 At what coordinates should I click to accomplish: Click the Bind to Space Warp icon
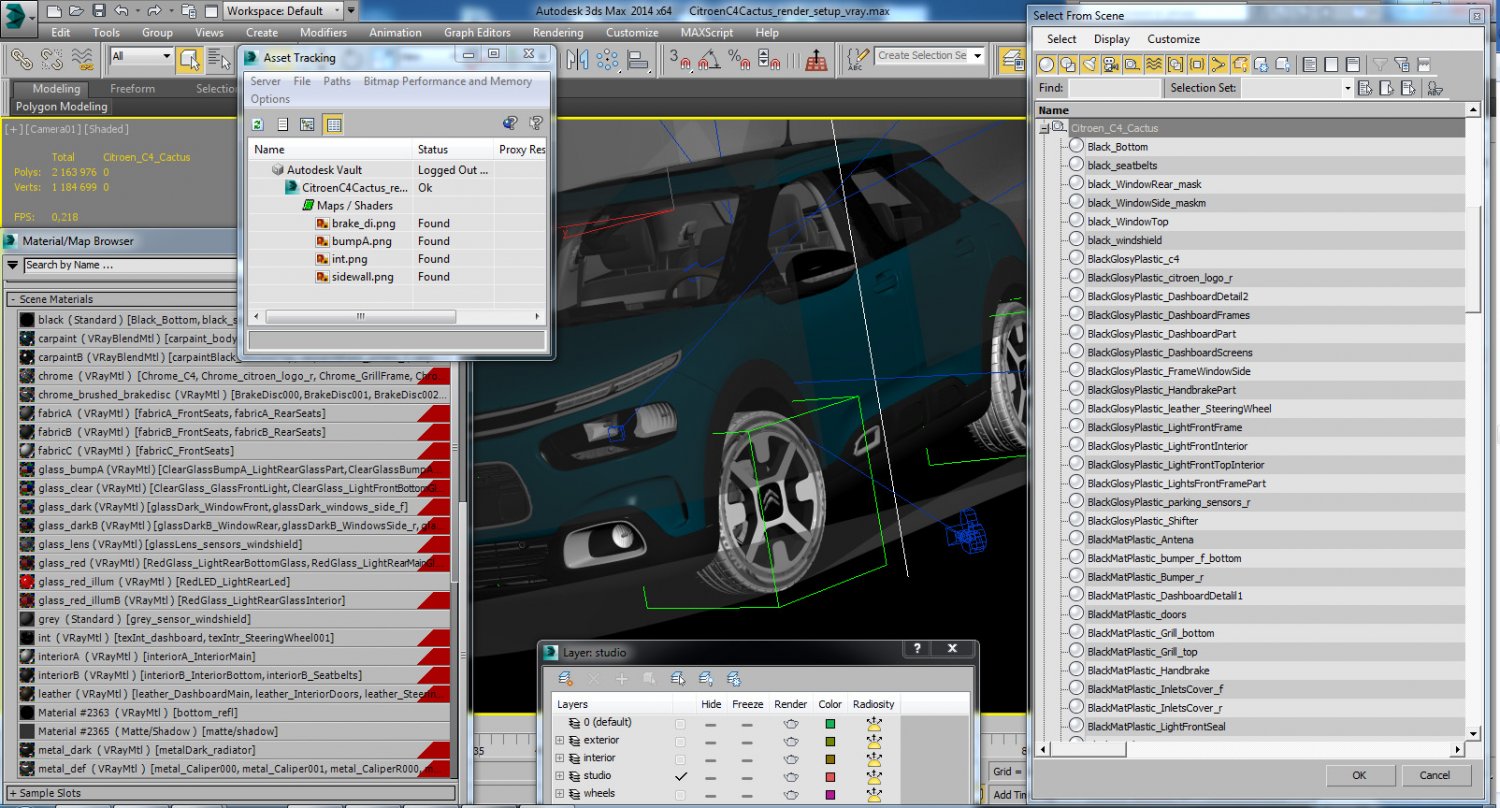pyautogui.click(x=84, y=59)
